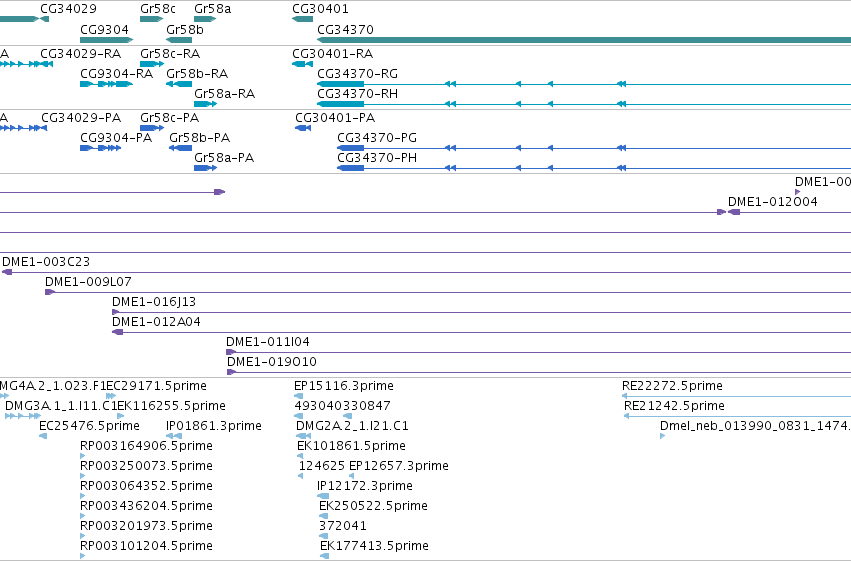Select the DME1-003C23 clone label
Viewport: 851px width, 561px height.
(46, 262)
